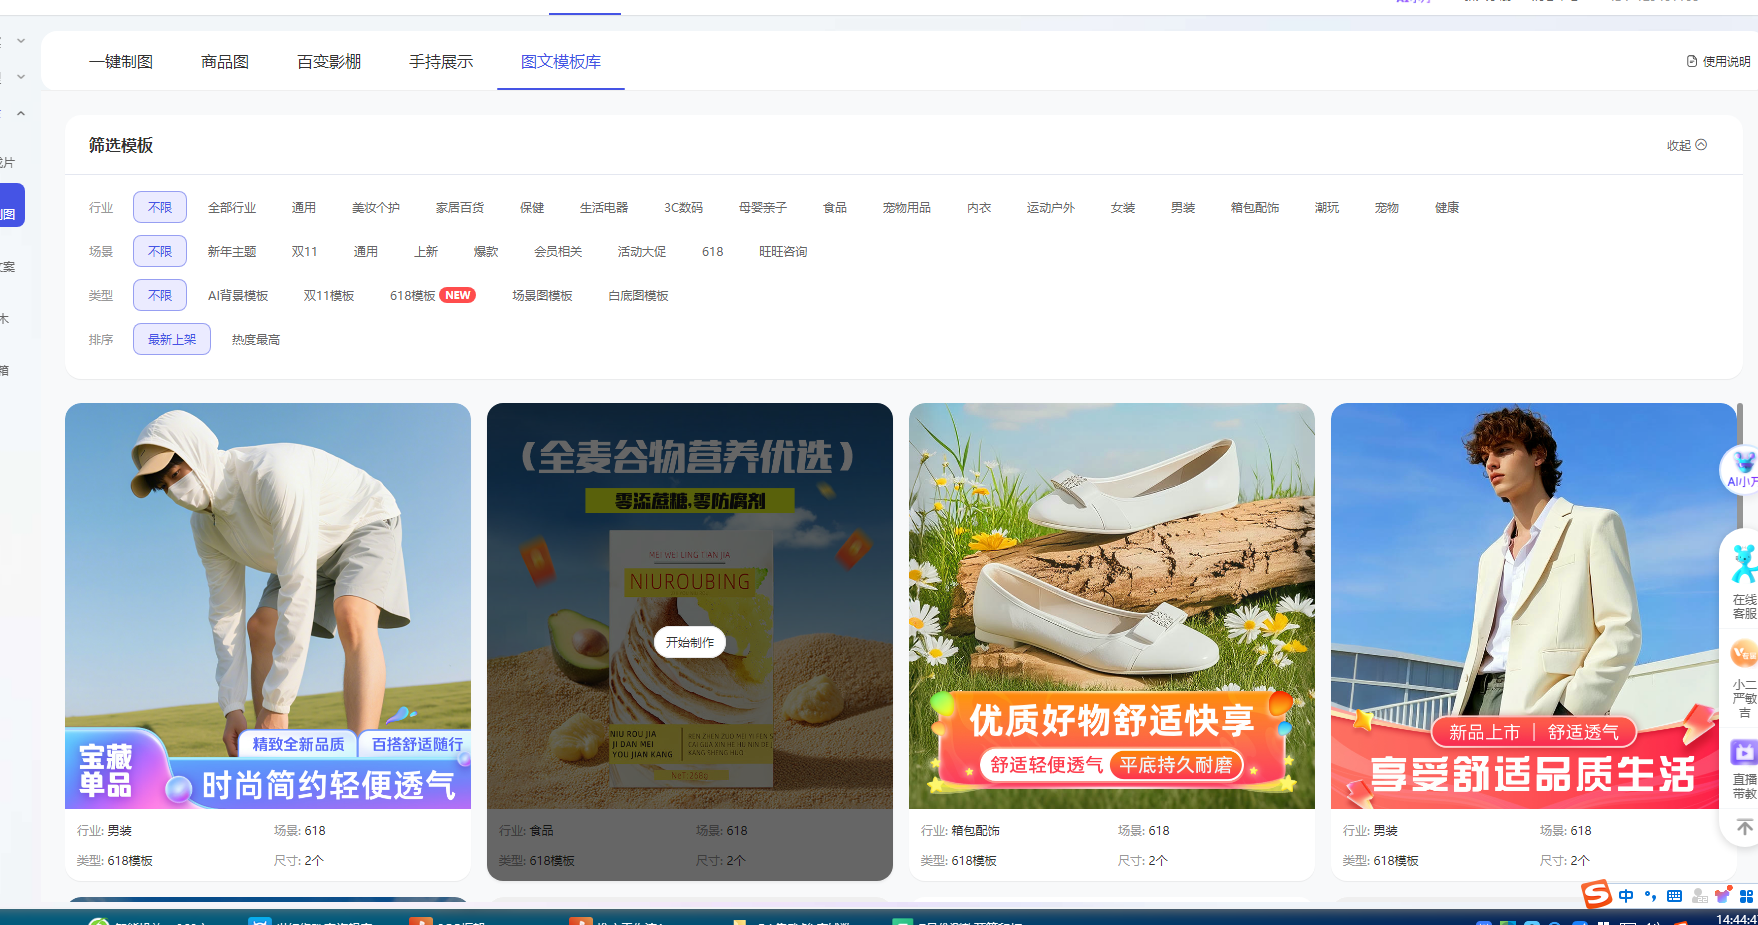Click the Sogou input method S icon
This screenshot has width=1758, height=925.
pos(1596,894)
